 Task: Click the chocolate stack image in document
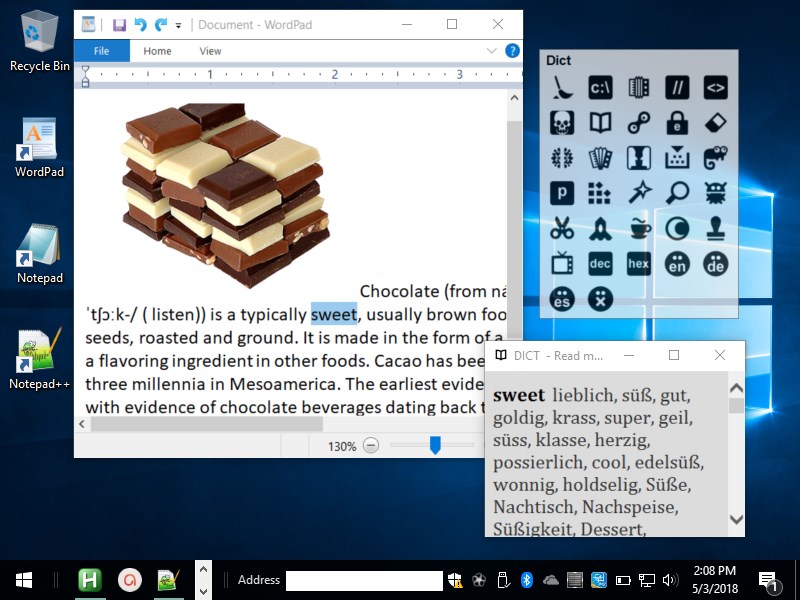pyautogui.click(x=225, y=195)
